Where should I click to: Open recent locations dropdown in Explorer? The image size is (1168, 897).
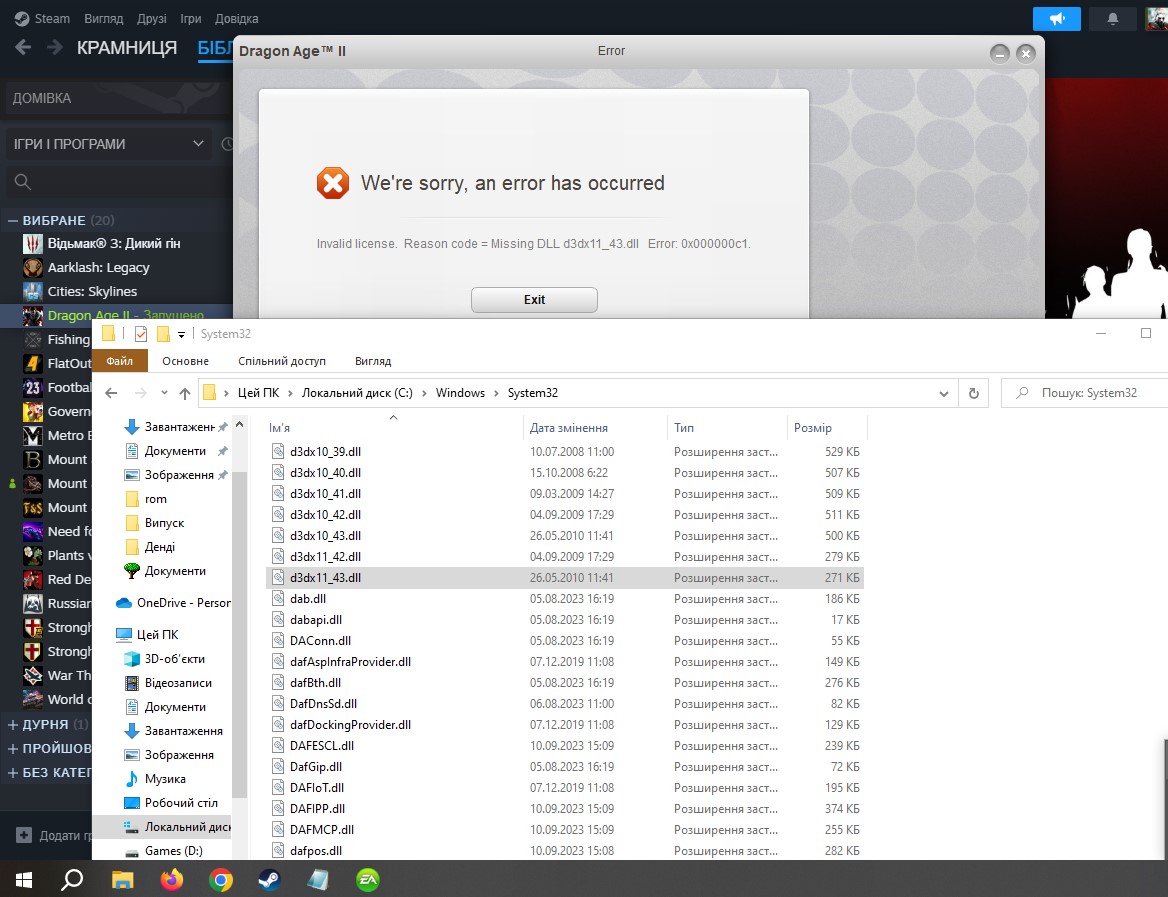click(x=164, y=393)
